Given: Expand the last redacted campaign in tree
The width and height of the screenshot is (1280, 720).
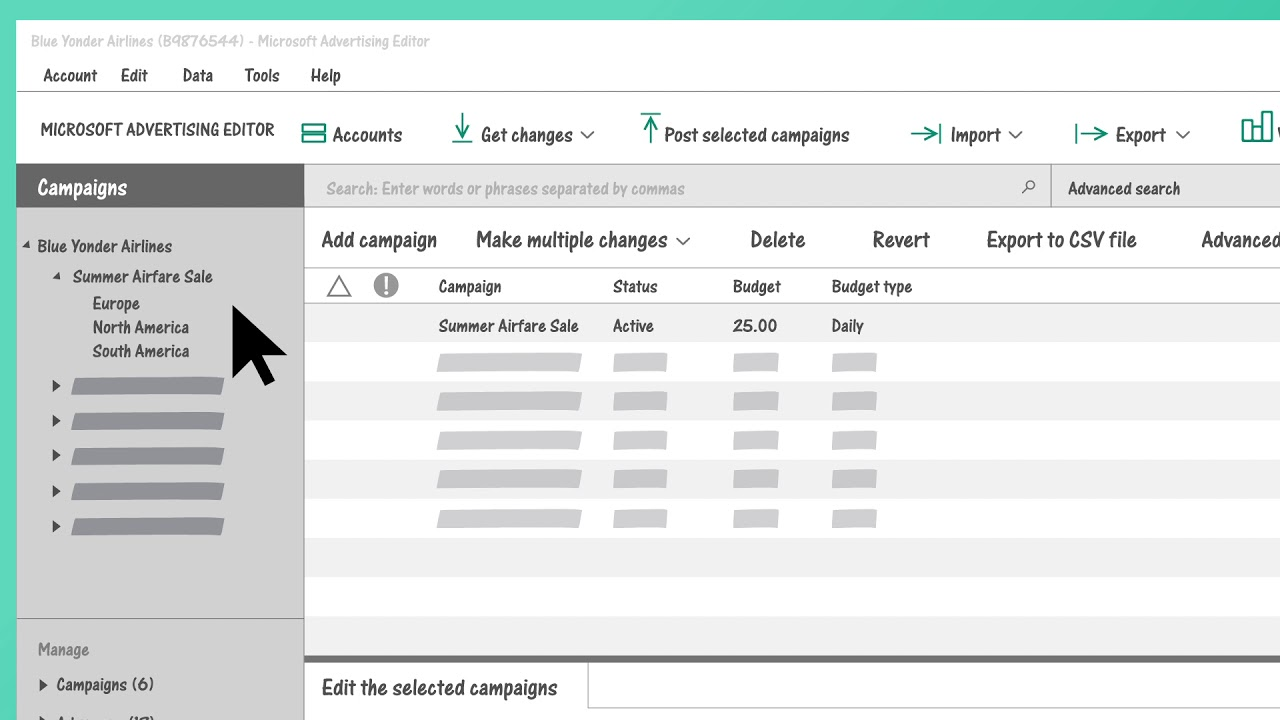Looking at the screenshot, I should pyautogui.click(x=56, y=526).
